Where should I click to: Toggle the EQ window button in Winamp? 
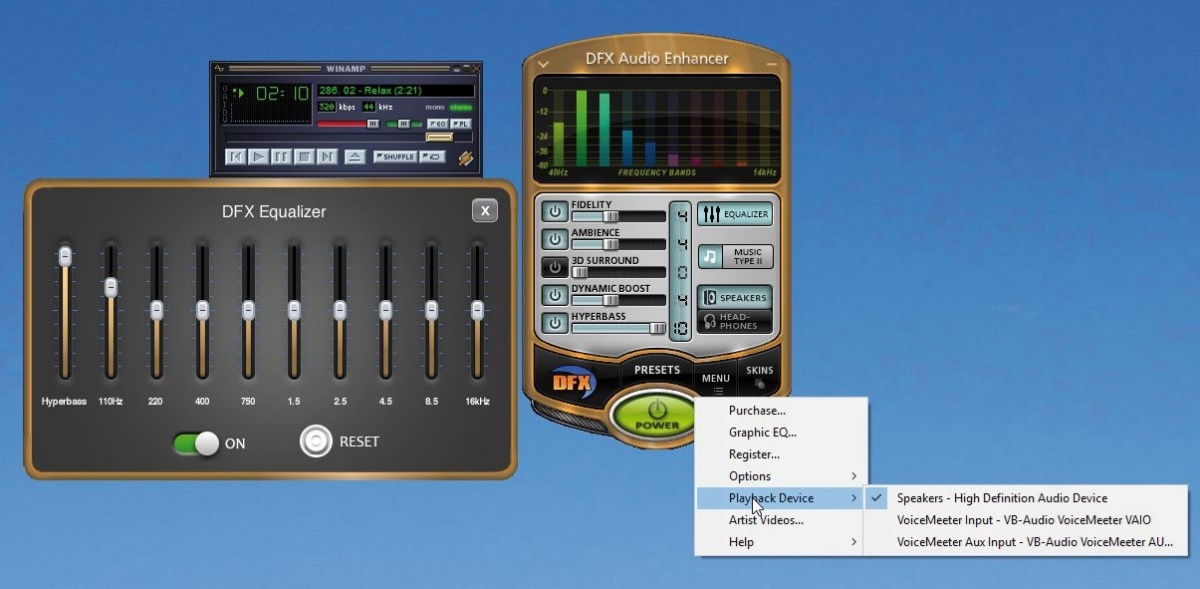tap(437, 124)
